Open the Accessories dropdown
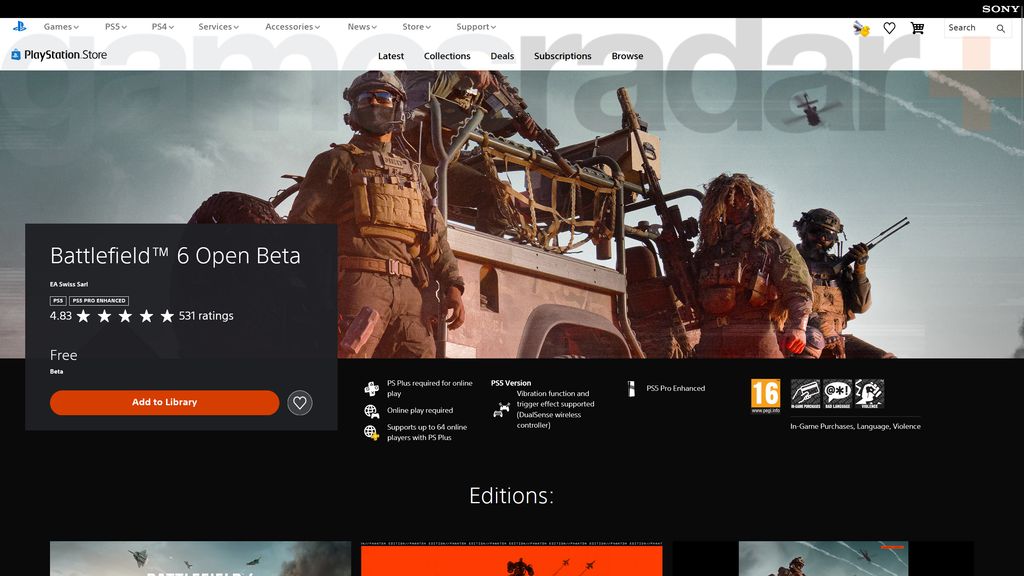 (291, 27)
